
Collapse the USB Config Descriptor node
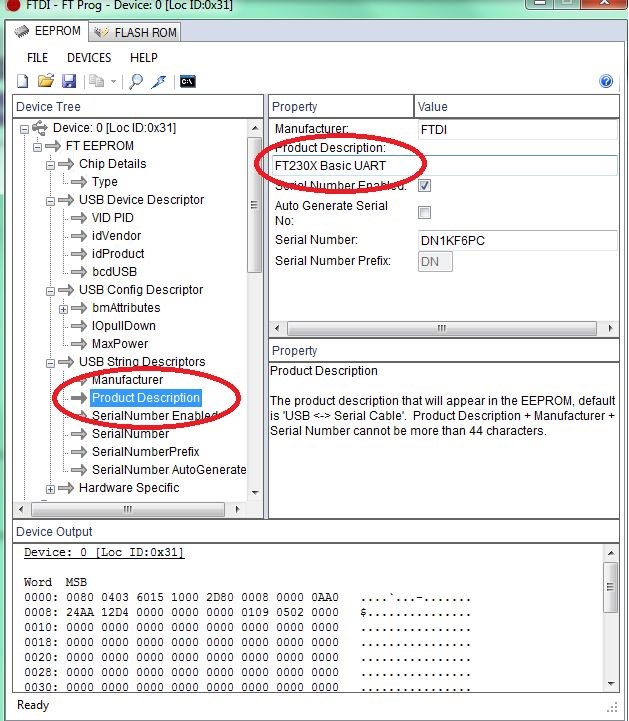51,291
